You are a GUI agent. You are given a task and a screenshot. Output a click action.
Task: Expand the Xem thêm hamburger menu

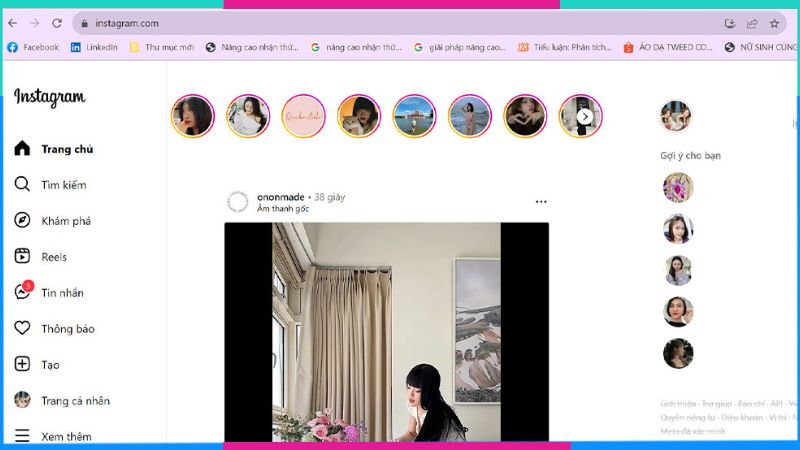[22, 436]
